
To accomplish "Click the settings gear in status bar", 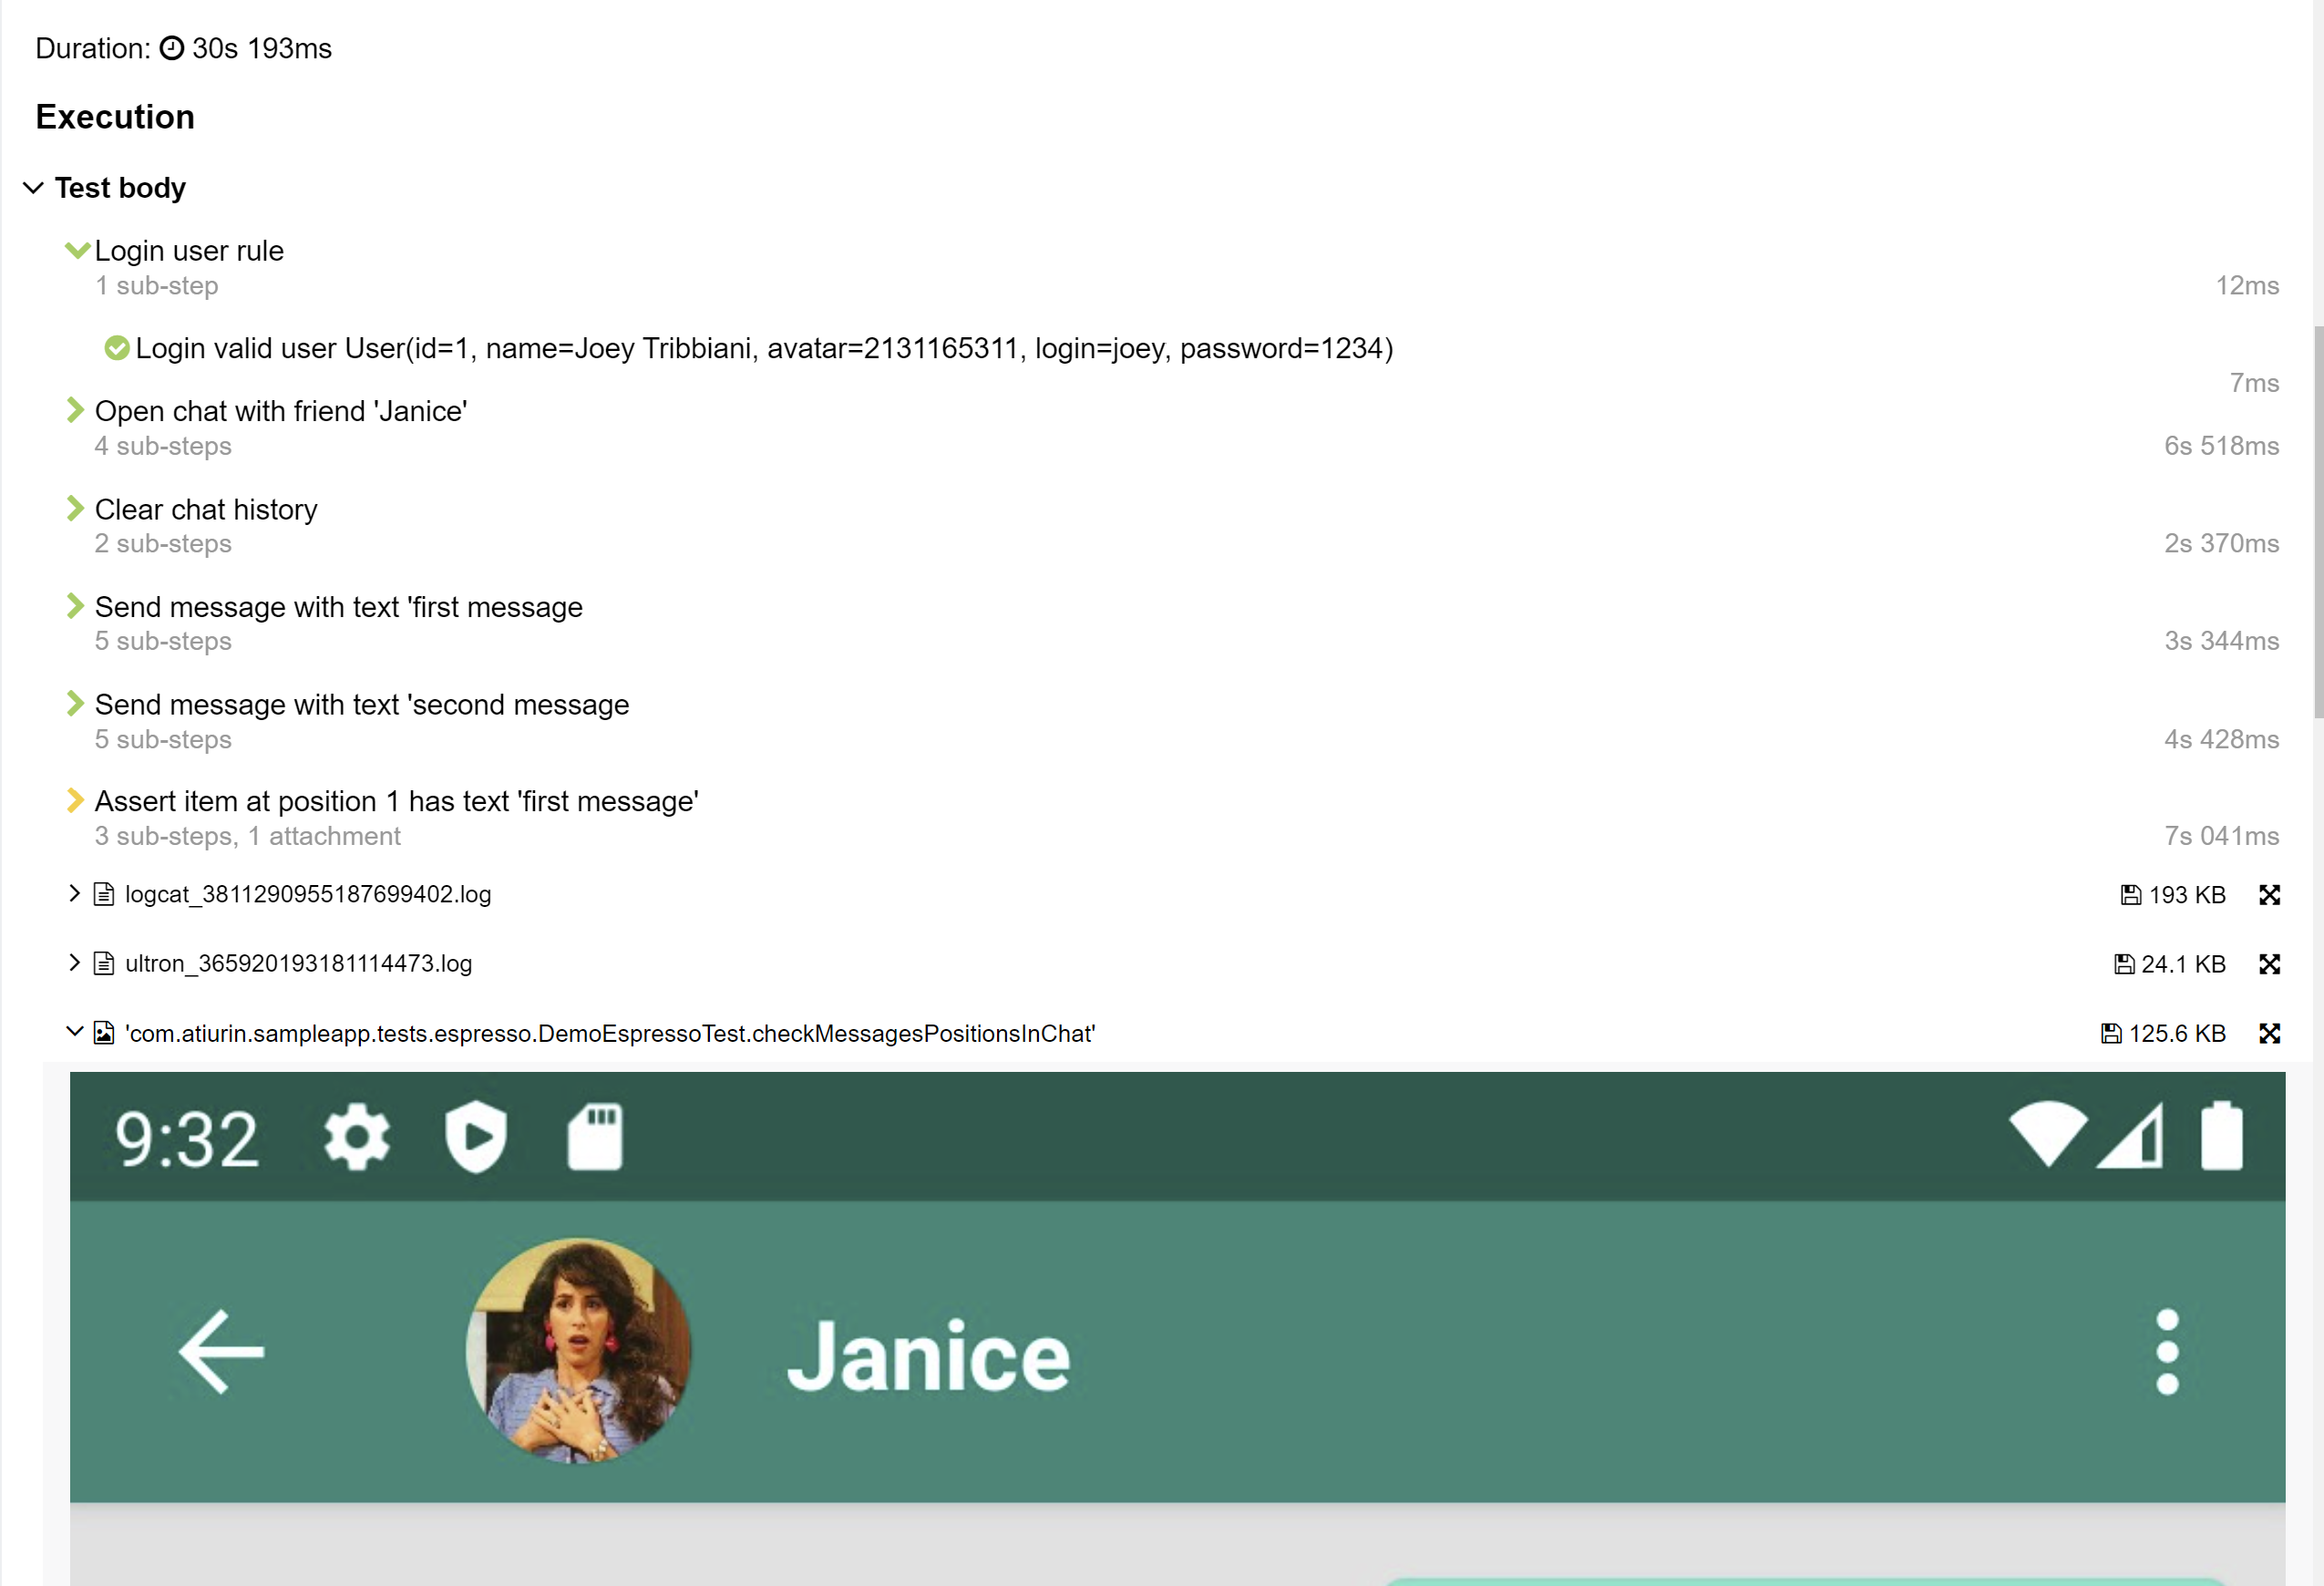I will (357, 1137).
